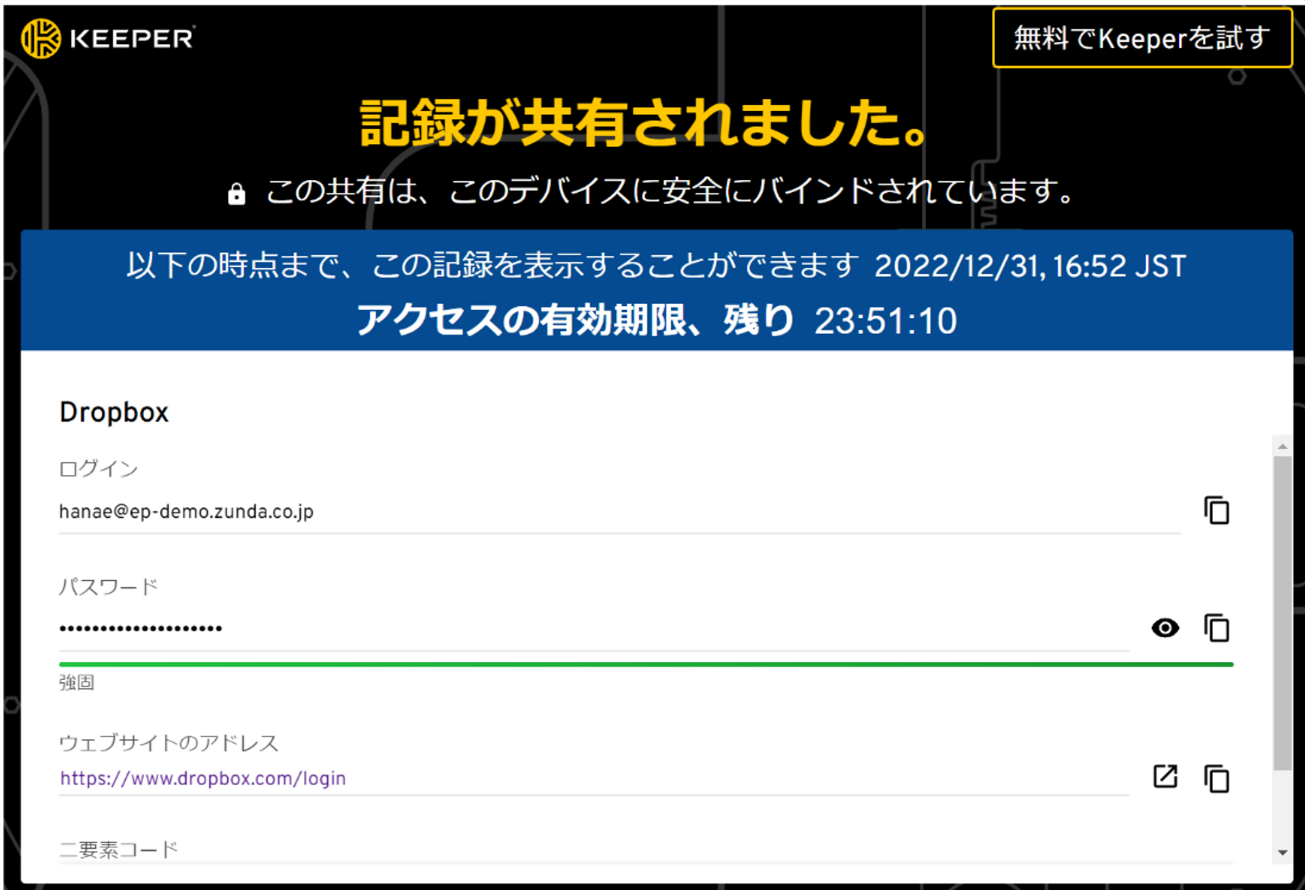Image resolution: width=1305 pixels, height=890 pixels.
Task: Copy the login email with its copy icon
Action: click(x=1216, y=510)
